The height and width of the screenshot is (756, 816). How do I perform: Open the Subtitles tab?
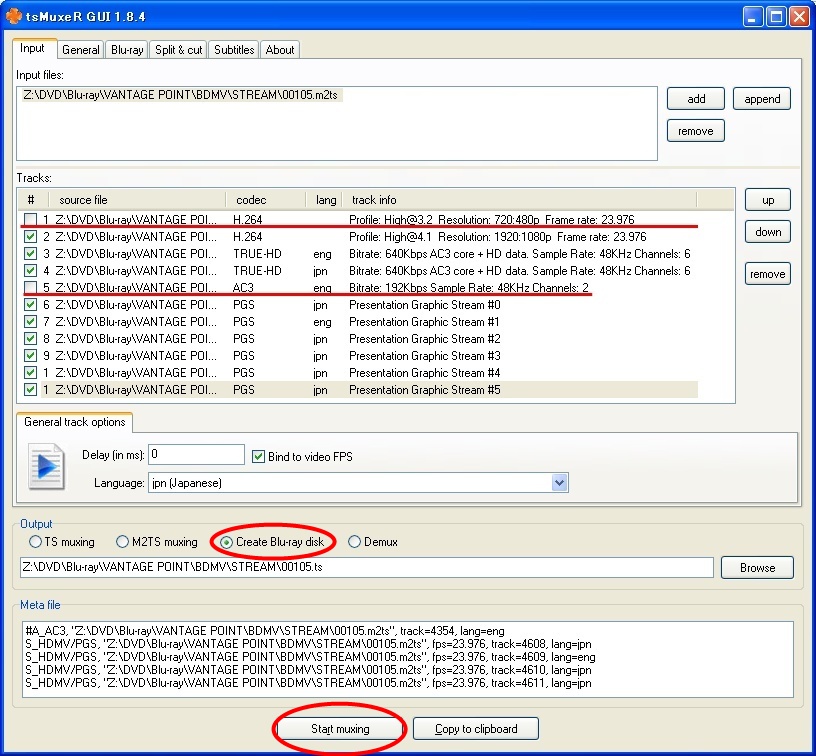[234, 50]
